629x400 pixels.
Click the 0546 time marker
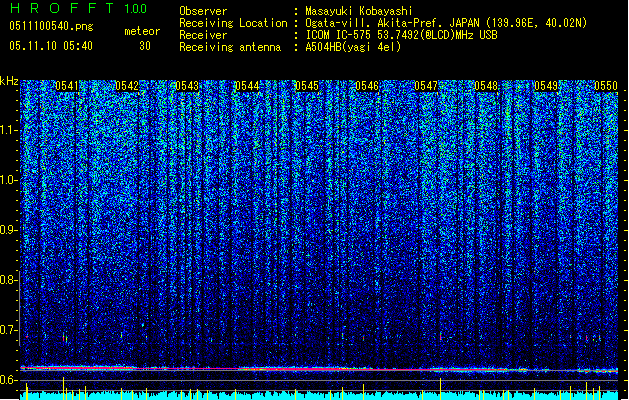[367, 86]
